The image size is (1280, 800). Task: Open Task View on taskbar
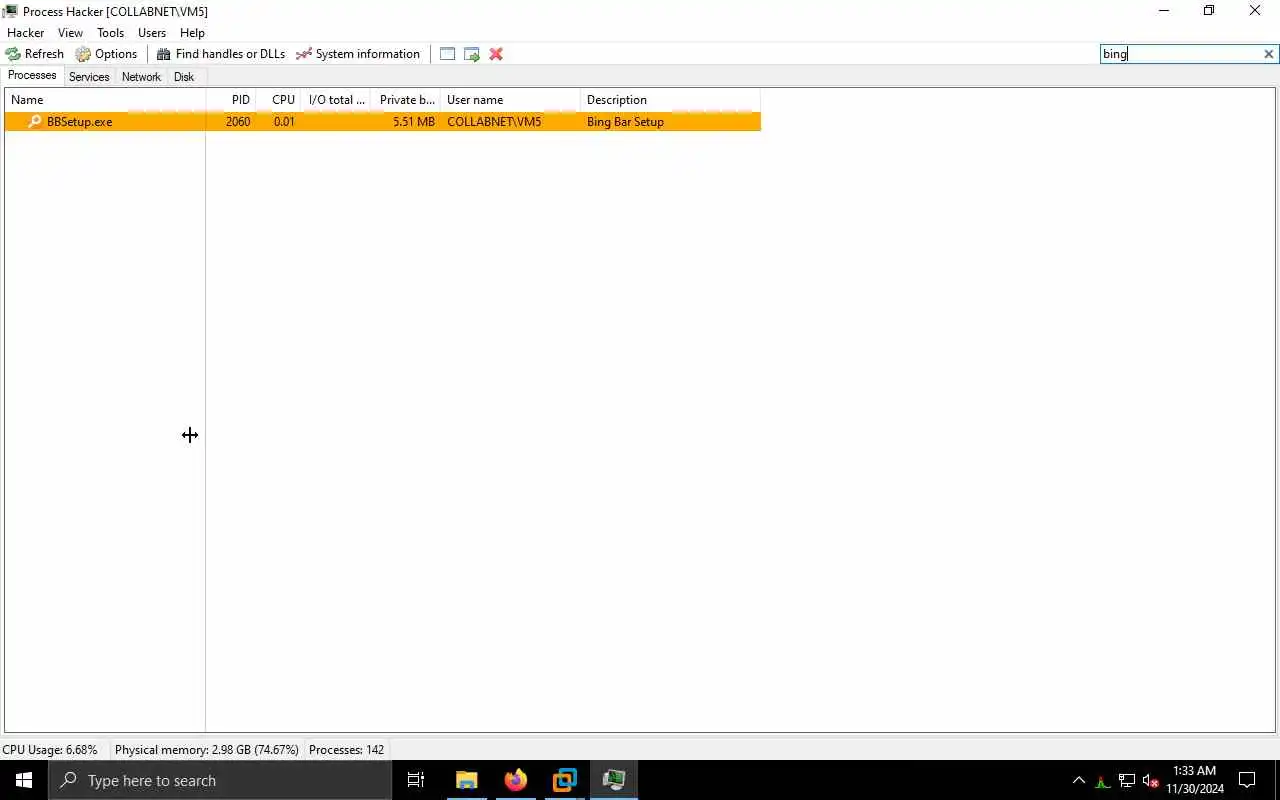tap(416, 780)
